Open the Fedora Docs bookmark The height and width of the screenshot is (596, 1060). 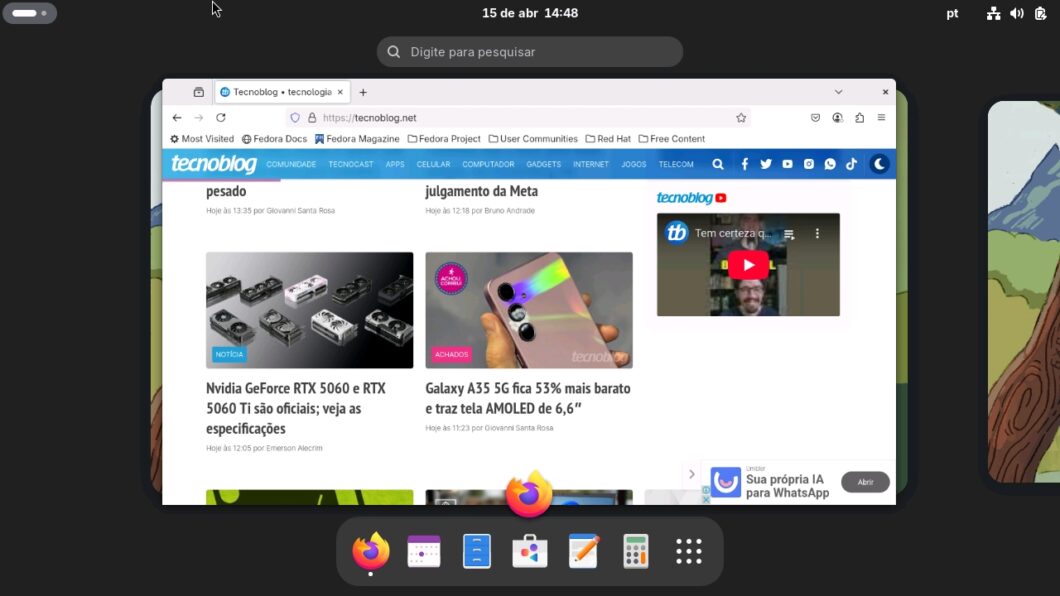coord(274,139)
